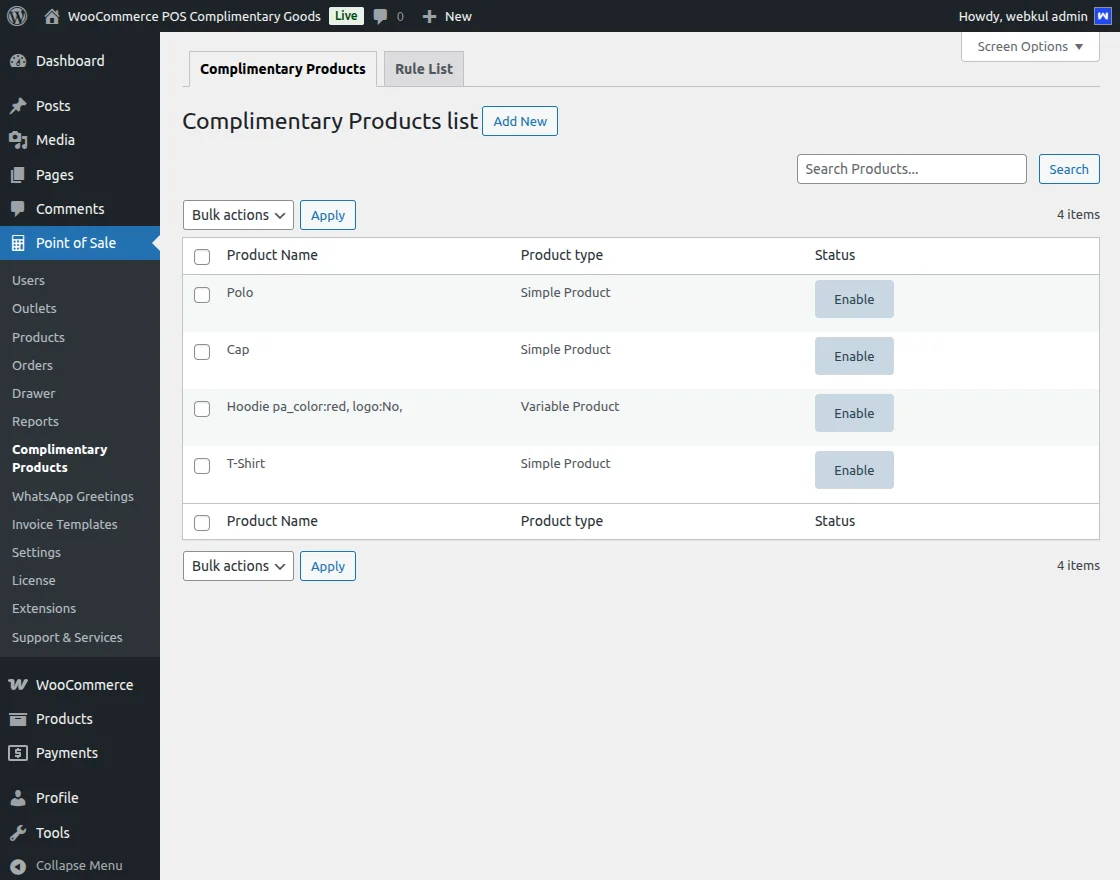This screenshot has width=1120, height=880.
Task: Open the comments bubble icon in admin bar
Action: coord(381,16)
